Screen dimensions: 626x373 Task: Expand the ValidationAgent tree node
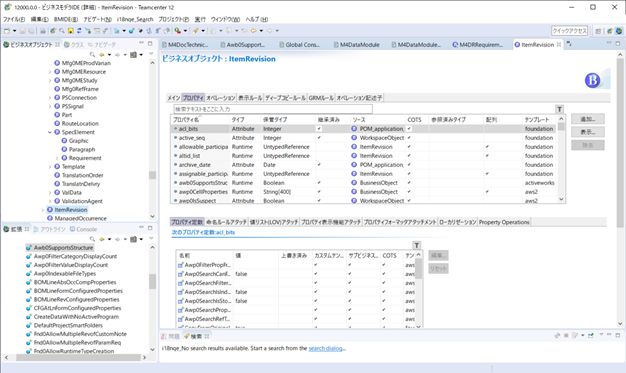[x=50, y=201]
